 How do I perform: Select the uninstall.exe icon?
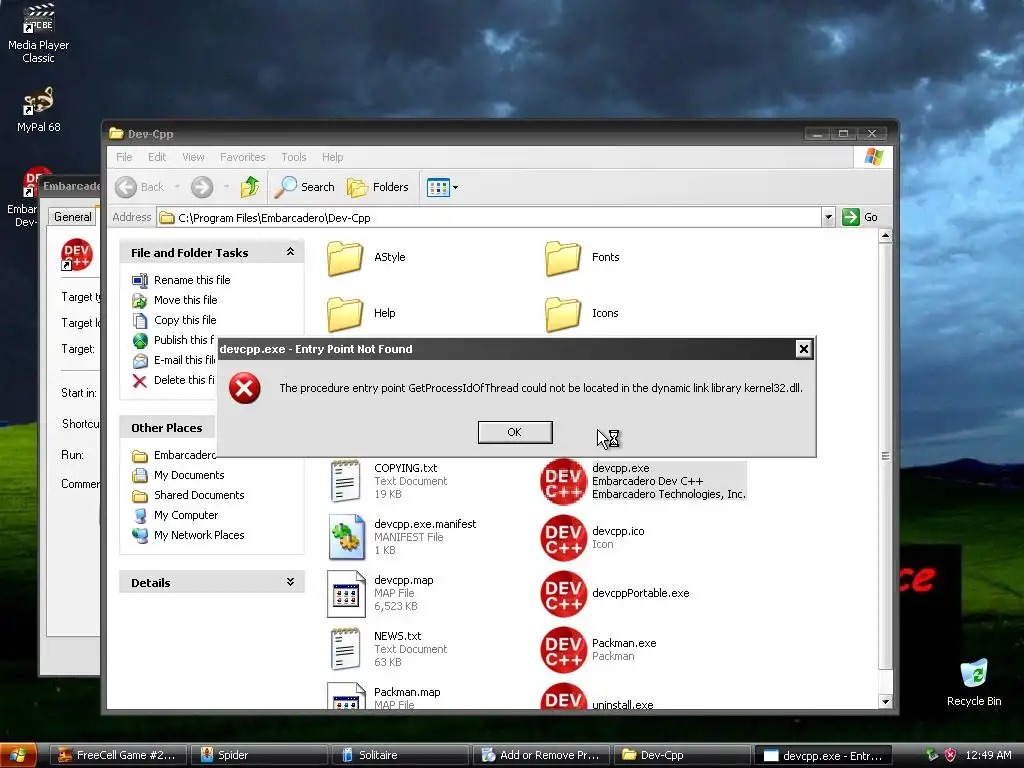click(564, 696)
